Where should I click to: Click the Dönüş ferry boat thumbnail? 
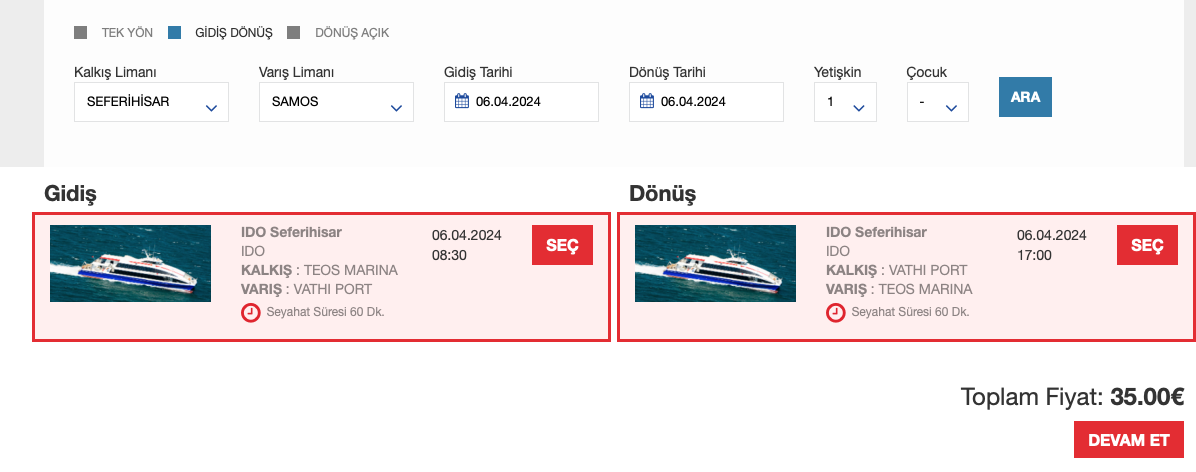[715, 263]
